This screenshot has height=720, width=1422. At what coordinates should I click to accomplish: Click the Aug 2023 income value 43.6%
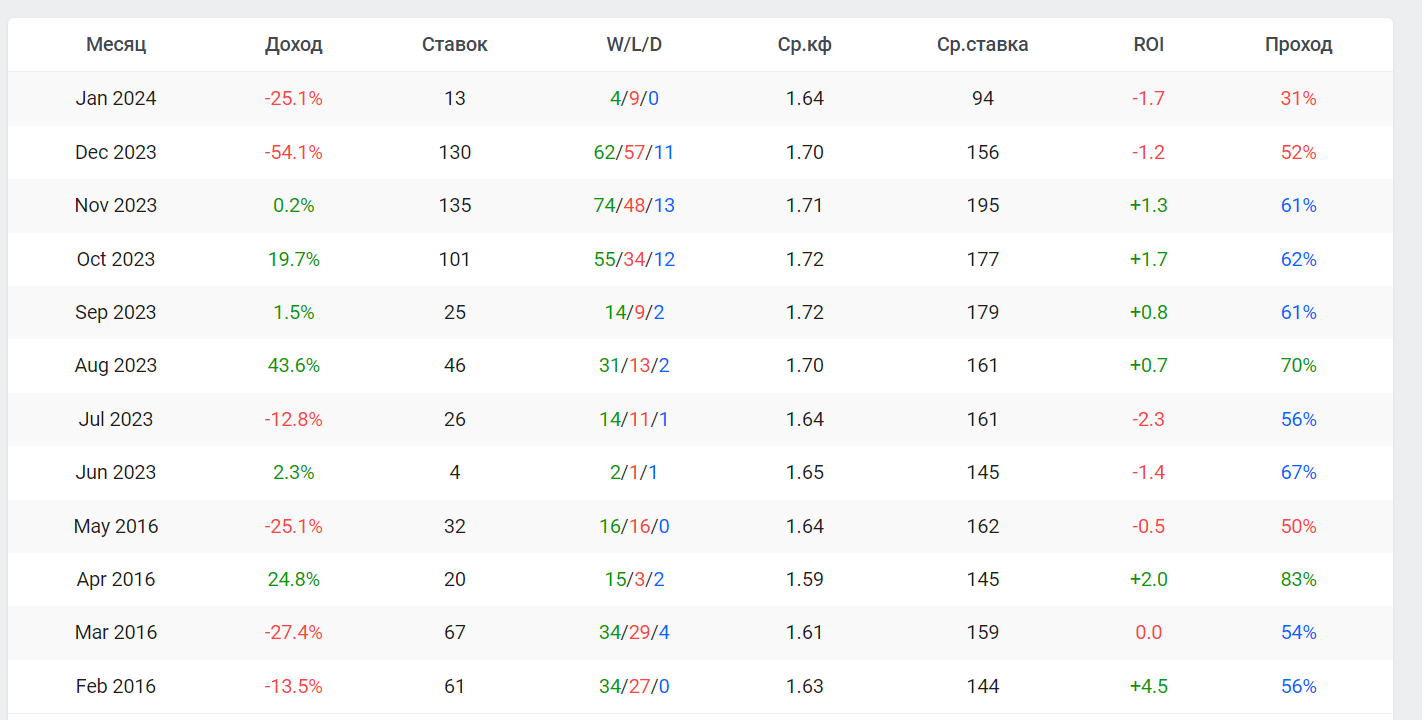click(294, 366)
